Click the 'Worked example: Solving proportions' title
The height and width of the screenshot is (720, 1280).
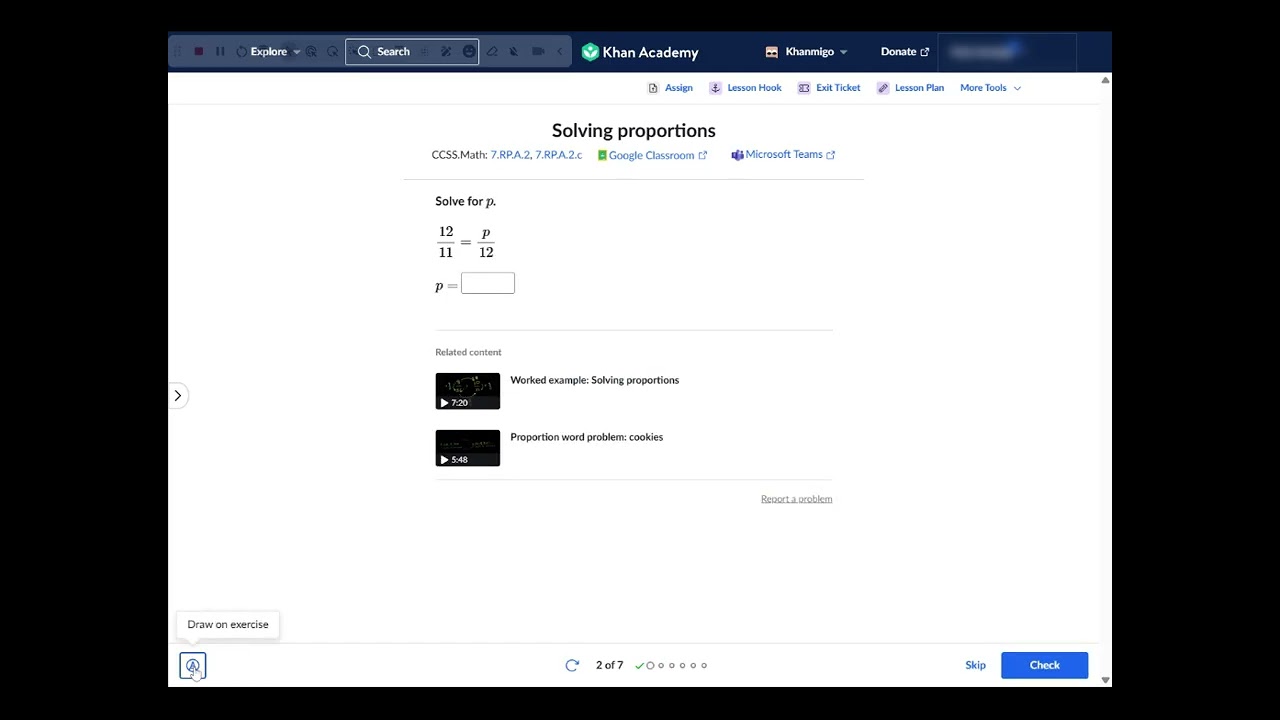pyautogui.click(x=594, y=380)
